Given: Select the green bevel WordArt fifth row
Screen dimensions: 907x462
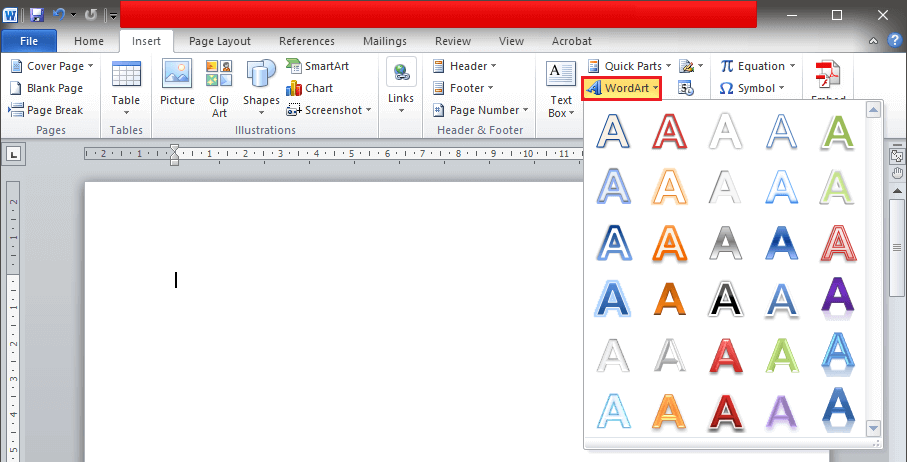Looking at the screenshot, I should tap(782, 354).
